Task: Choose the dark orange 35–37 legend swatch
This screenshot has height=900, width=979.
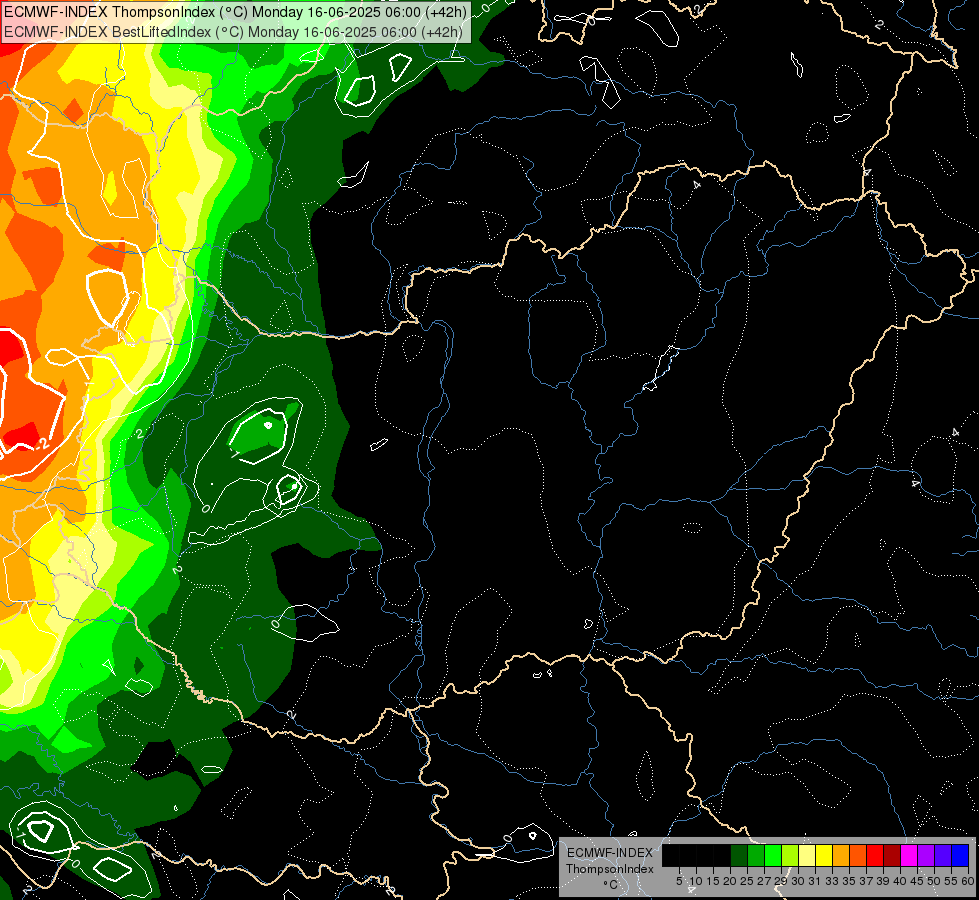Action: point(858,855)
